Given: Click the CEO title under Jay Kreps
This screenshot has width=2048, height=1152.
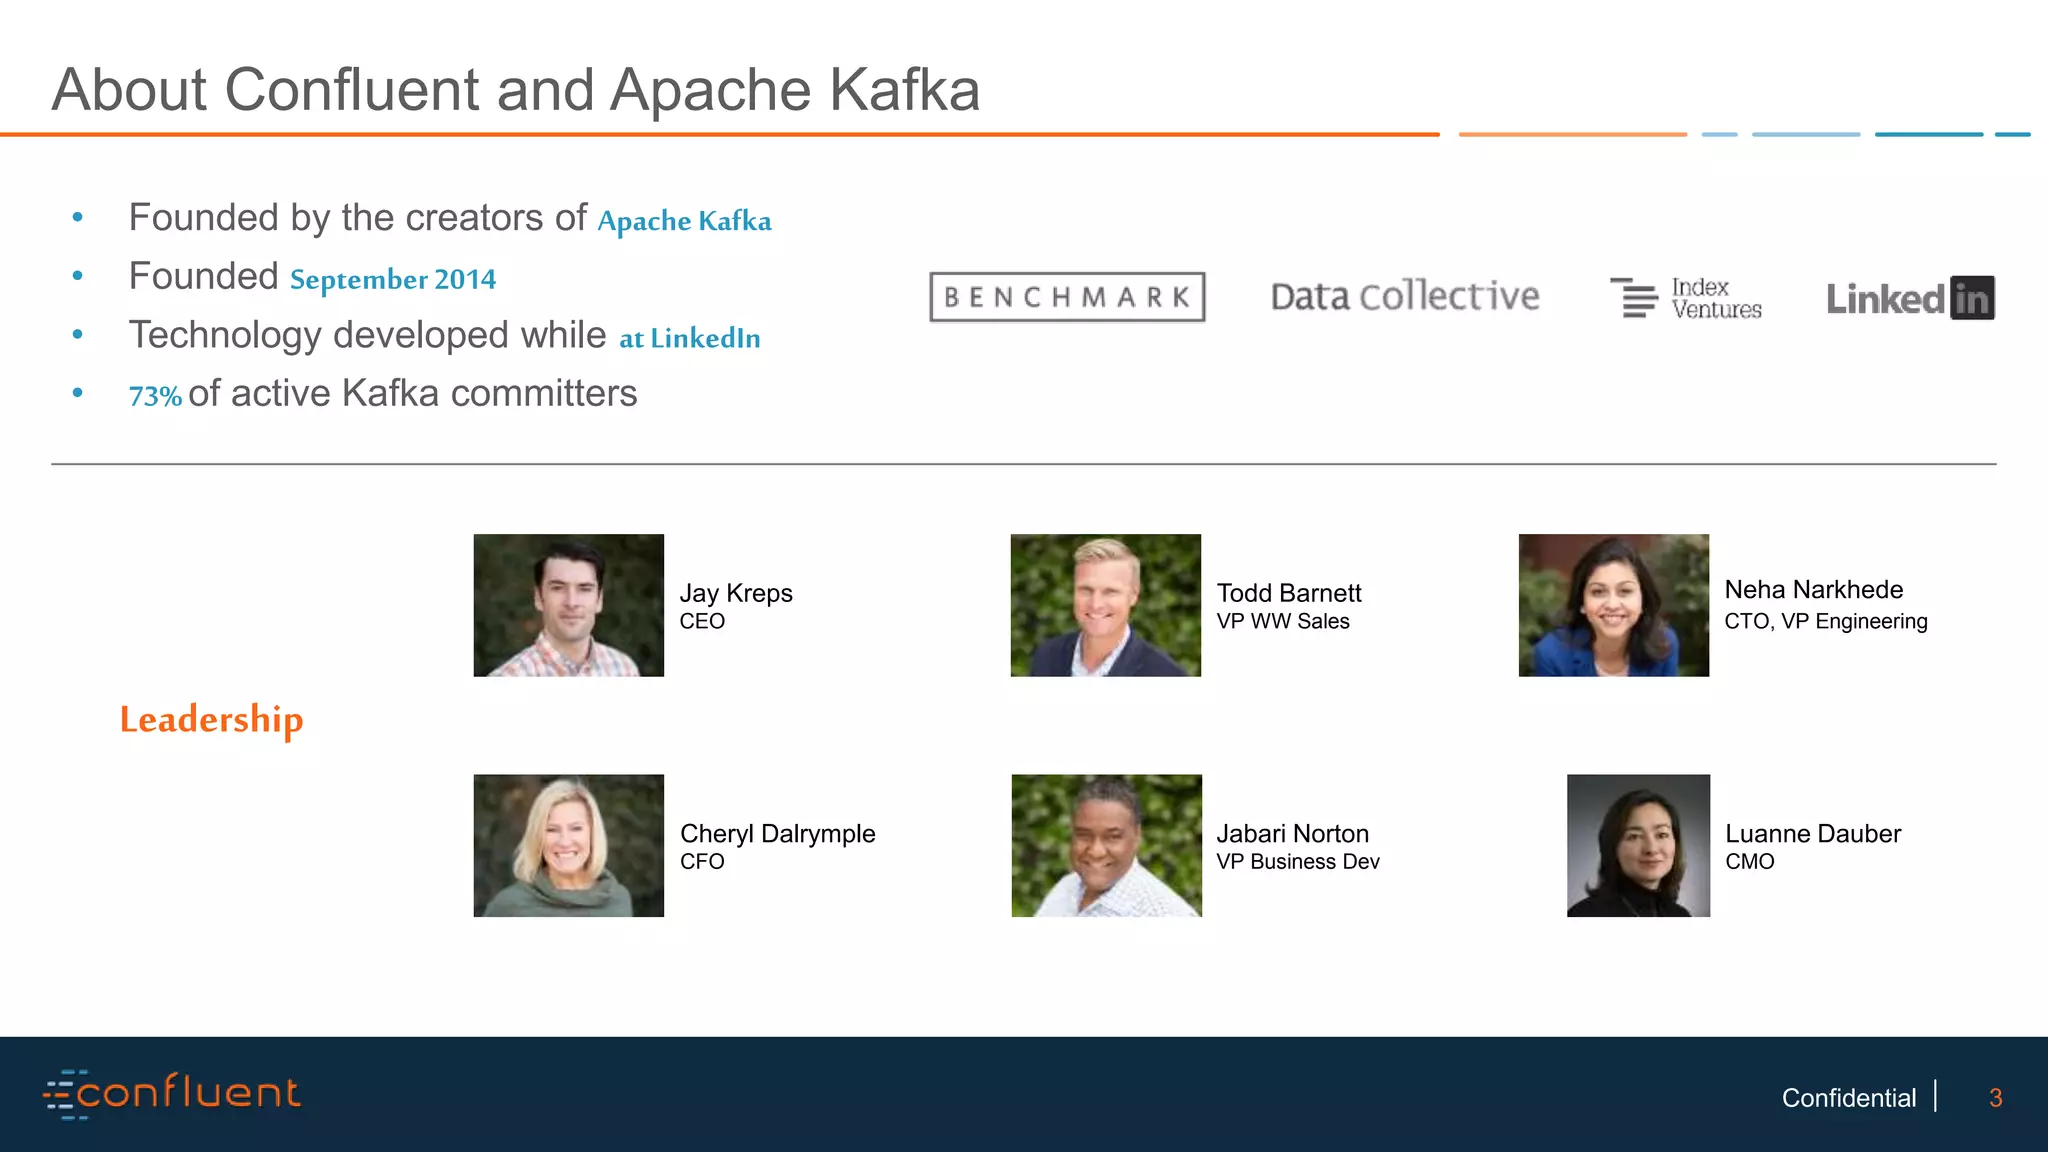Looking at the screenshot, I should (702, 621).
